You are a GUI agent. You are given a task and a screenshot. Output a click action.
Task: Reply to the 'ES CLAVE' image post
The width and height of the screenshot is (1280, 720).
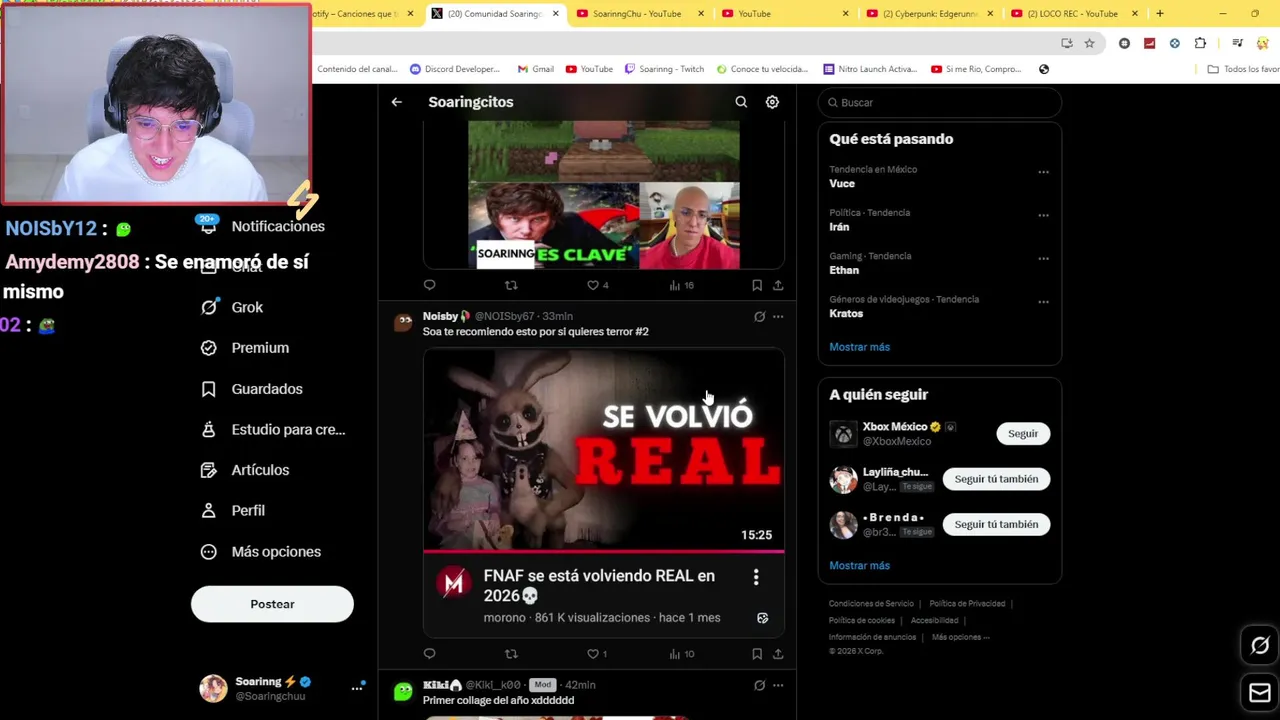coord(430,285)
